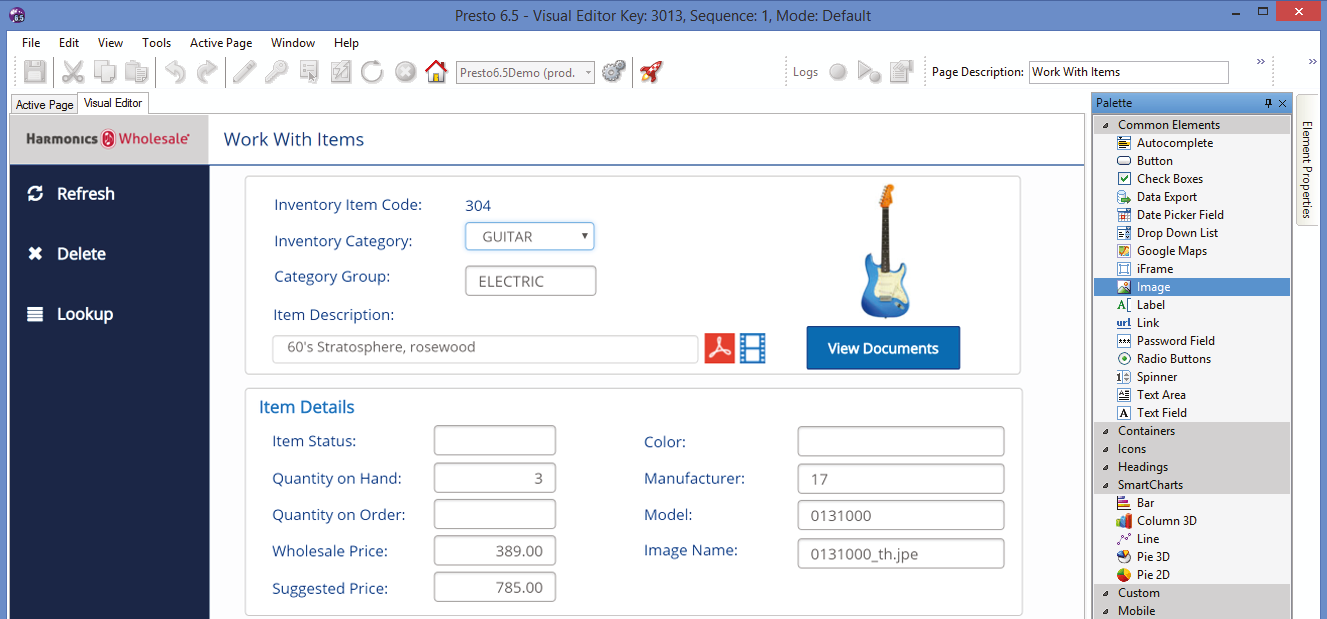The height and width of the screenshot is (619, 1327).
Task: Click the pencil edit icon
Action: [244, 72]
